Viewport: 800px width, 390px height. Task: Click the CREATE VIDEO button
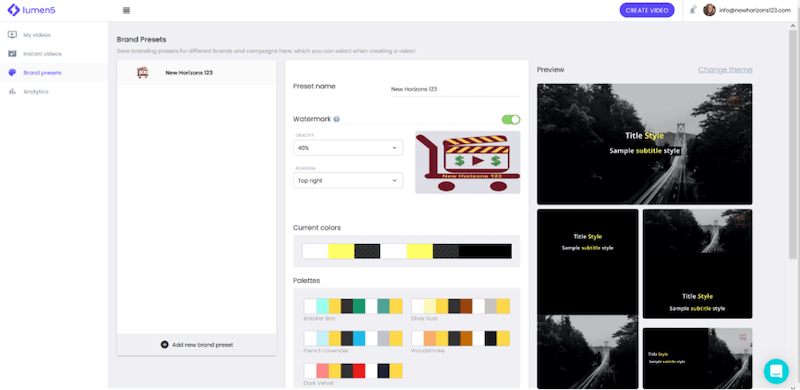tap(647, 10)
